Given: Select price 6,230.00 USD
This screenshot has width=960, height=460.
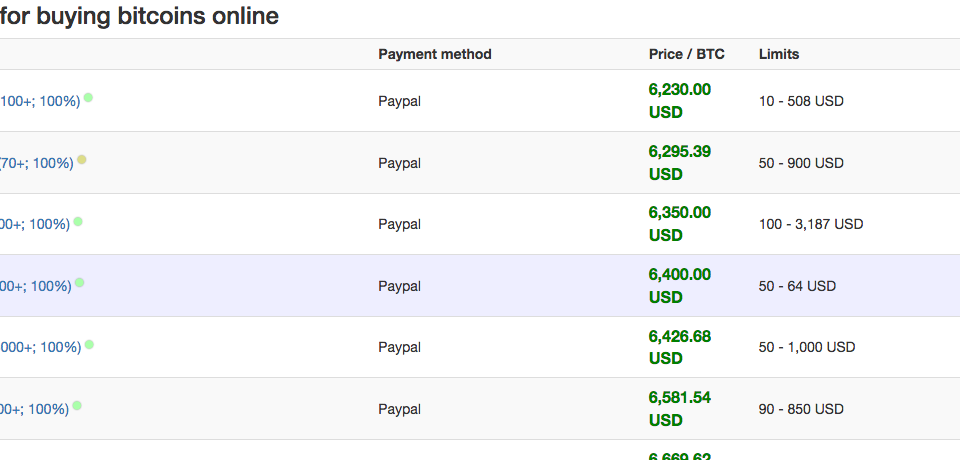Looking at the screenshot, I should click(x=680, y=101).
